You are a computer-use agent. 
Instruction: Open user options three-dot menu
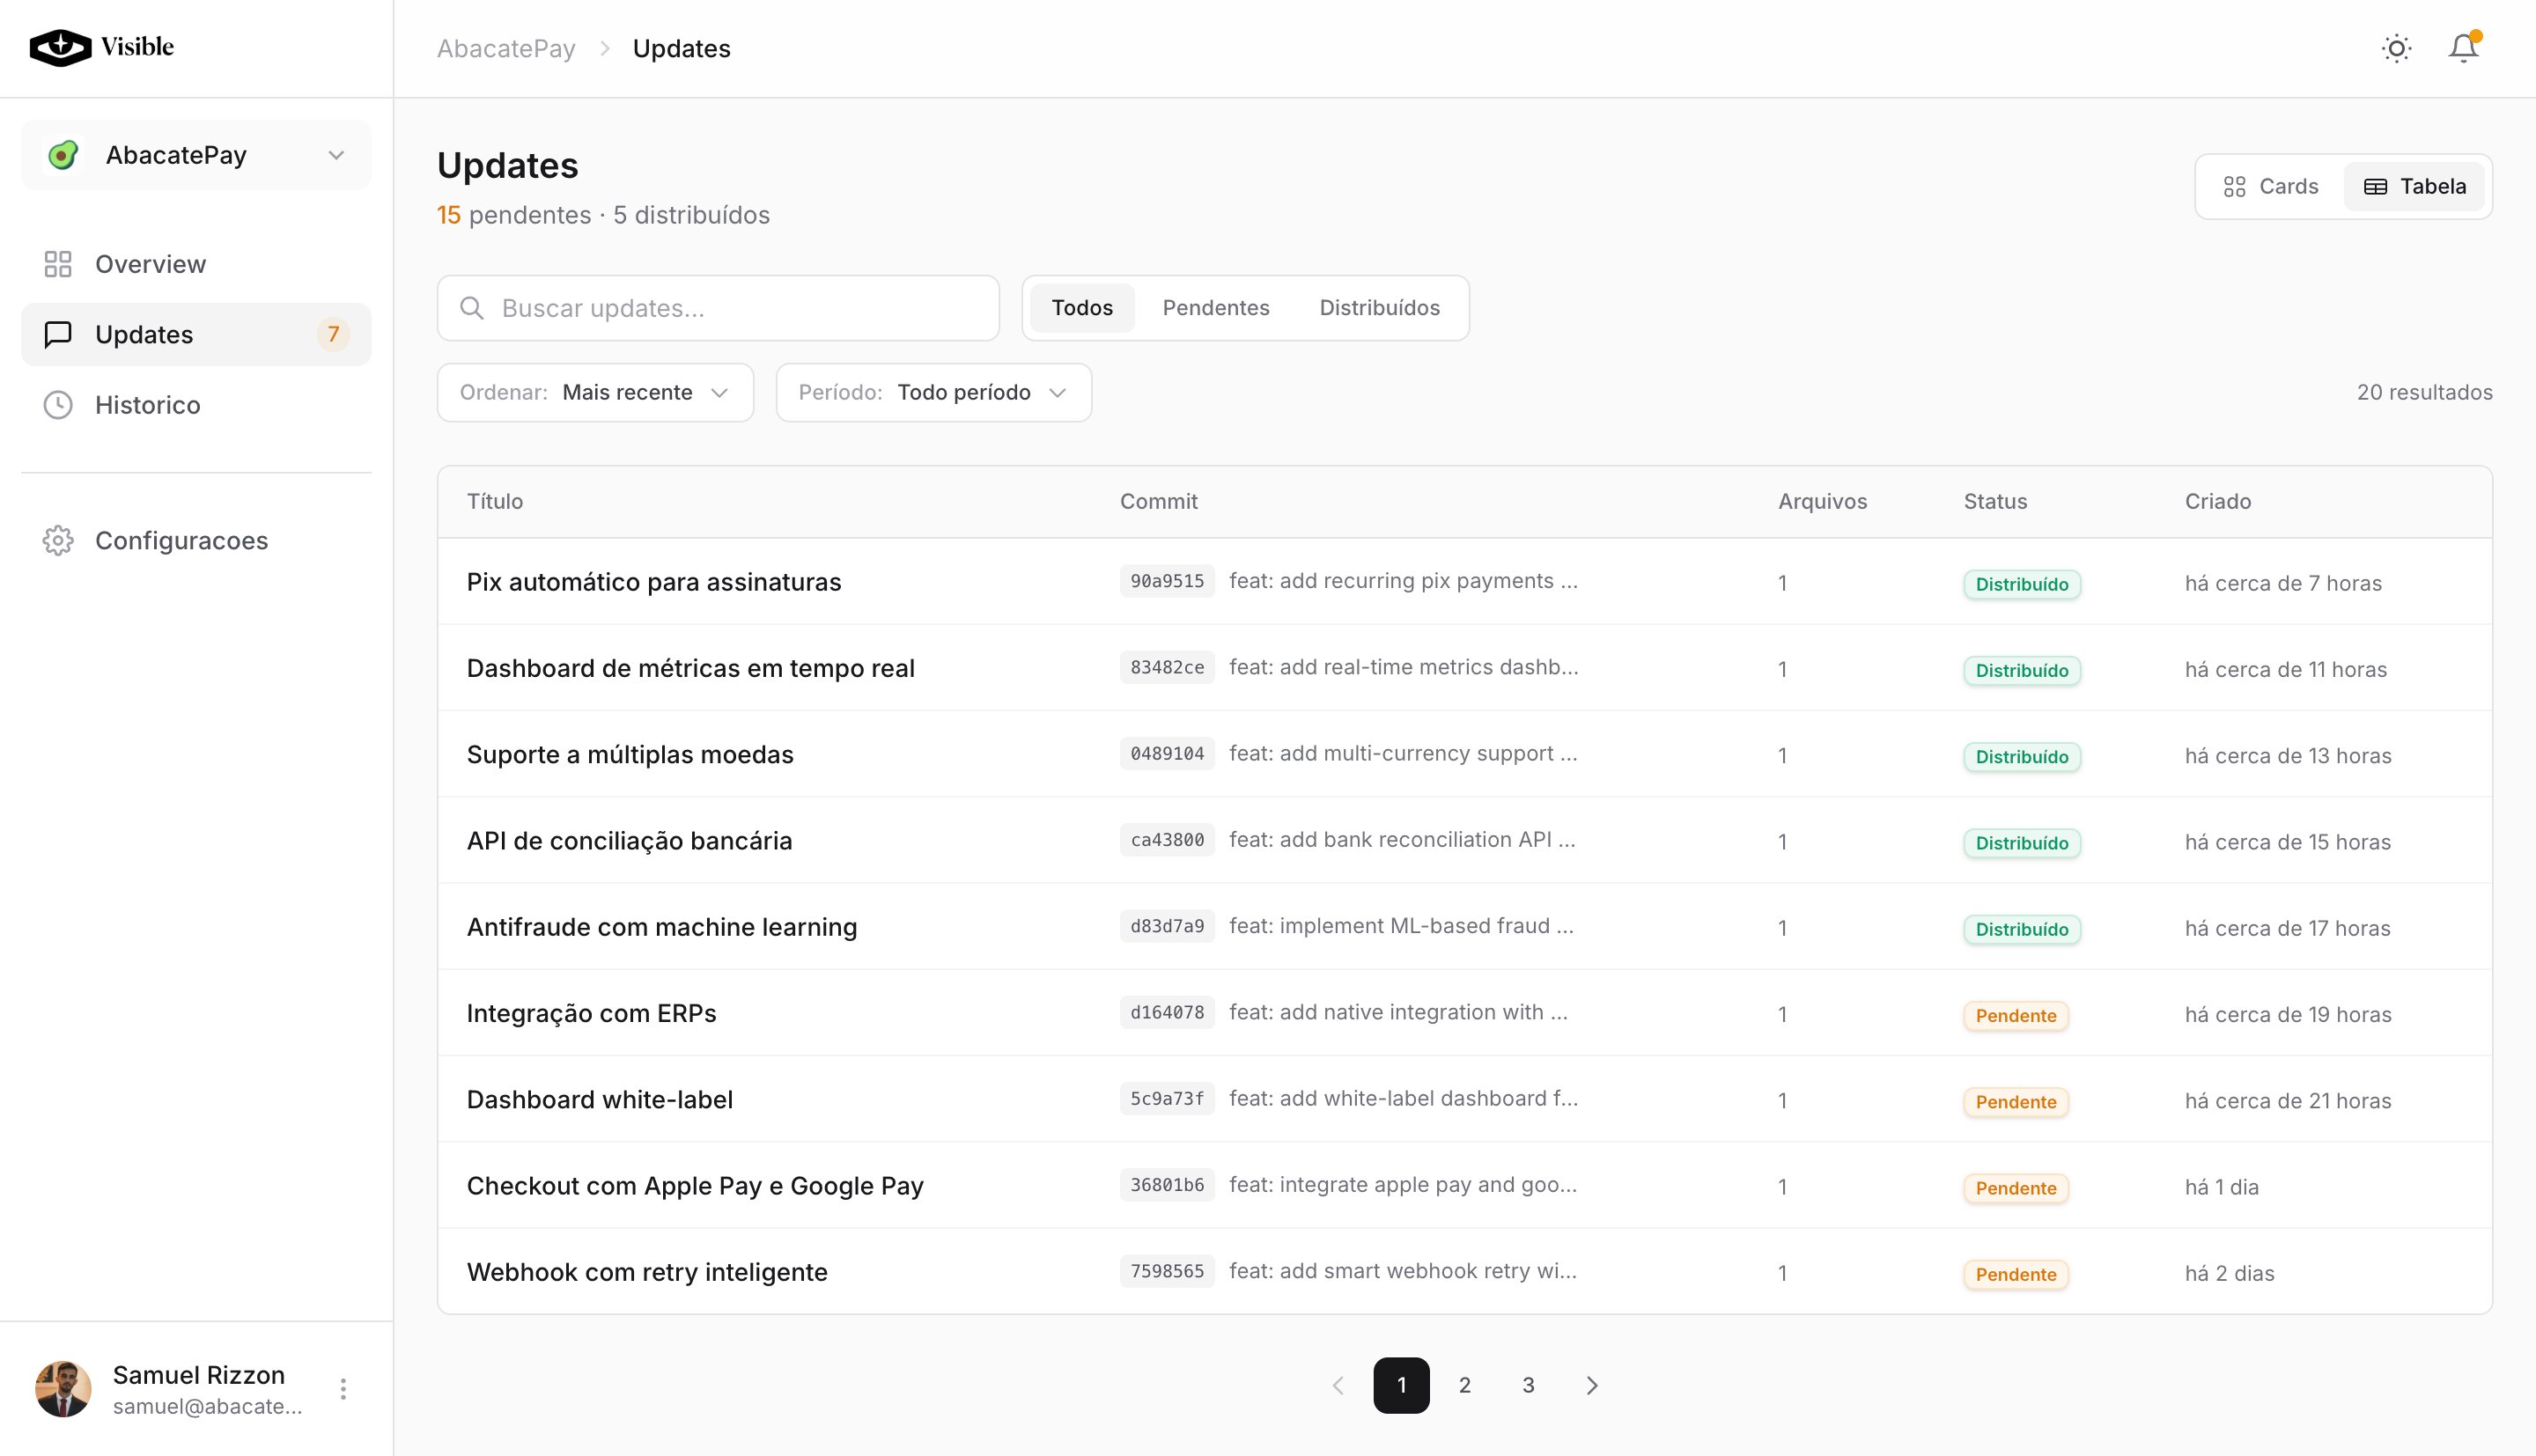pyautogui.click(x=343, y=1389)
